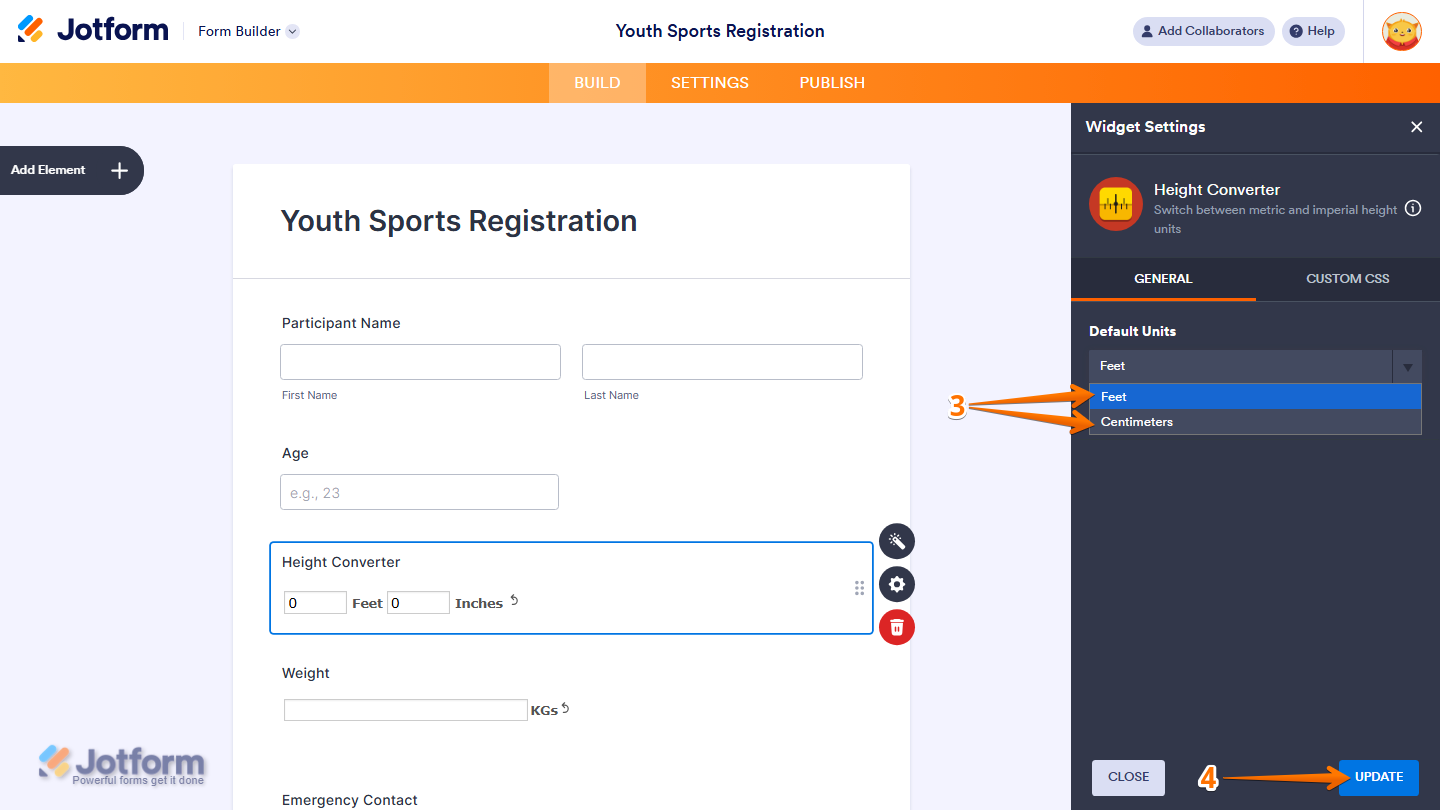The height and width of the screenshot is (810, 1440).
Task: Click the Jotform logo
Action: [x=93, y=30]
